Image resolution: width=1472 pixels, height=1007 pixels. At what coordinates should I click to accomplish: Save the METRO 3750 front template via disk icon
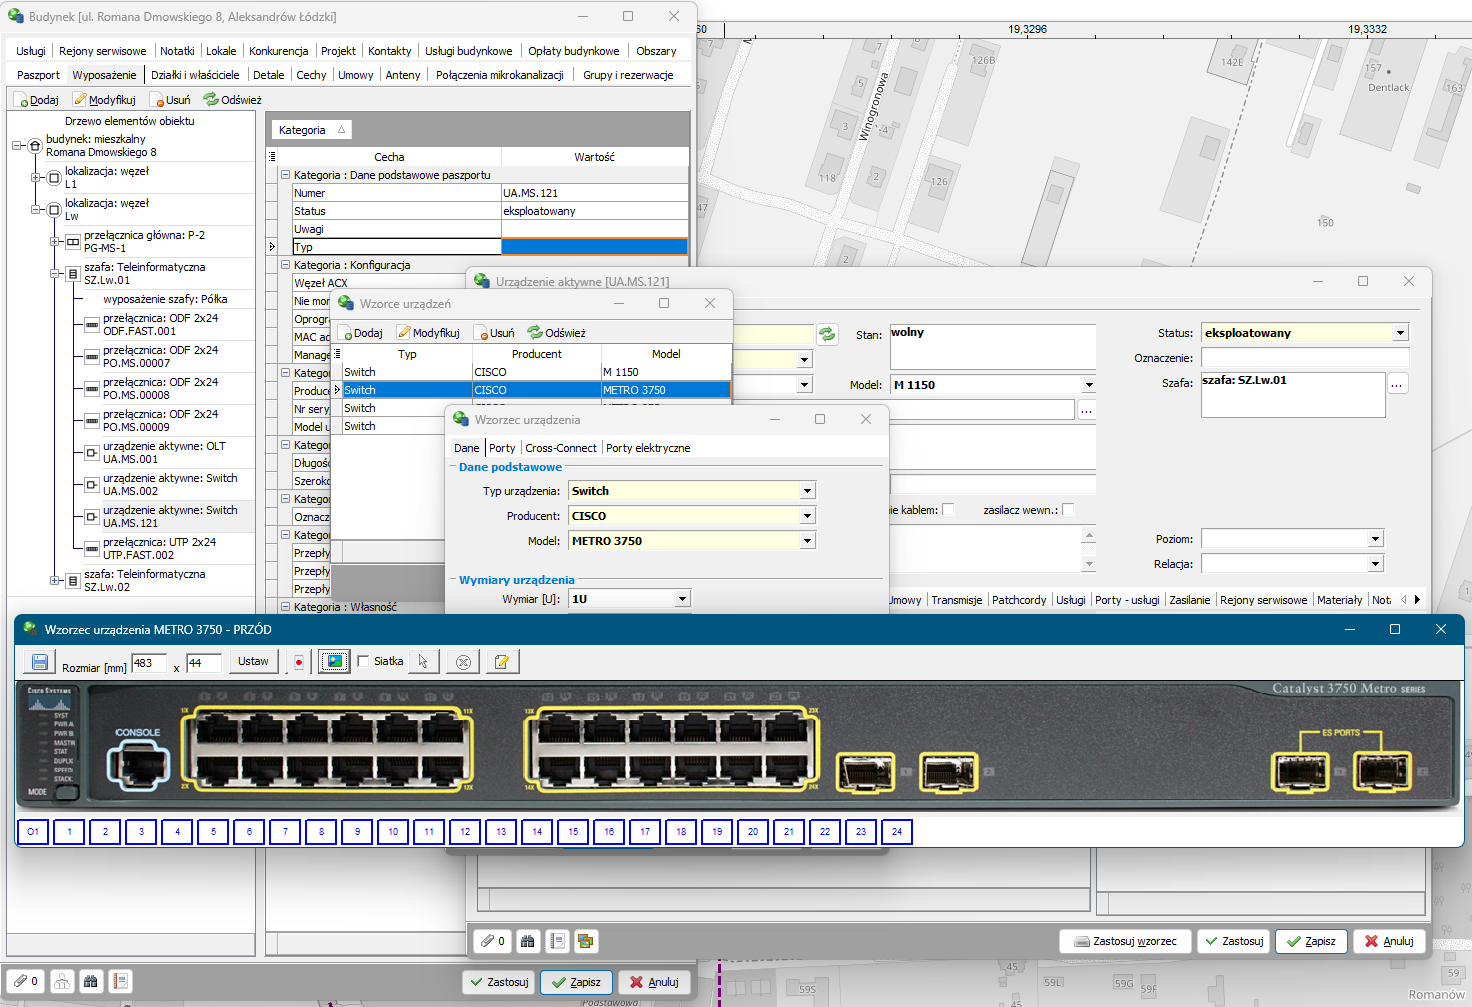(40, 662)
